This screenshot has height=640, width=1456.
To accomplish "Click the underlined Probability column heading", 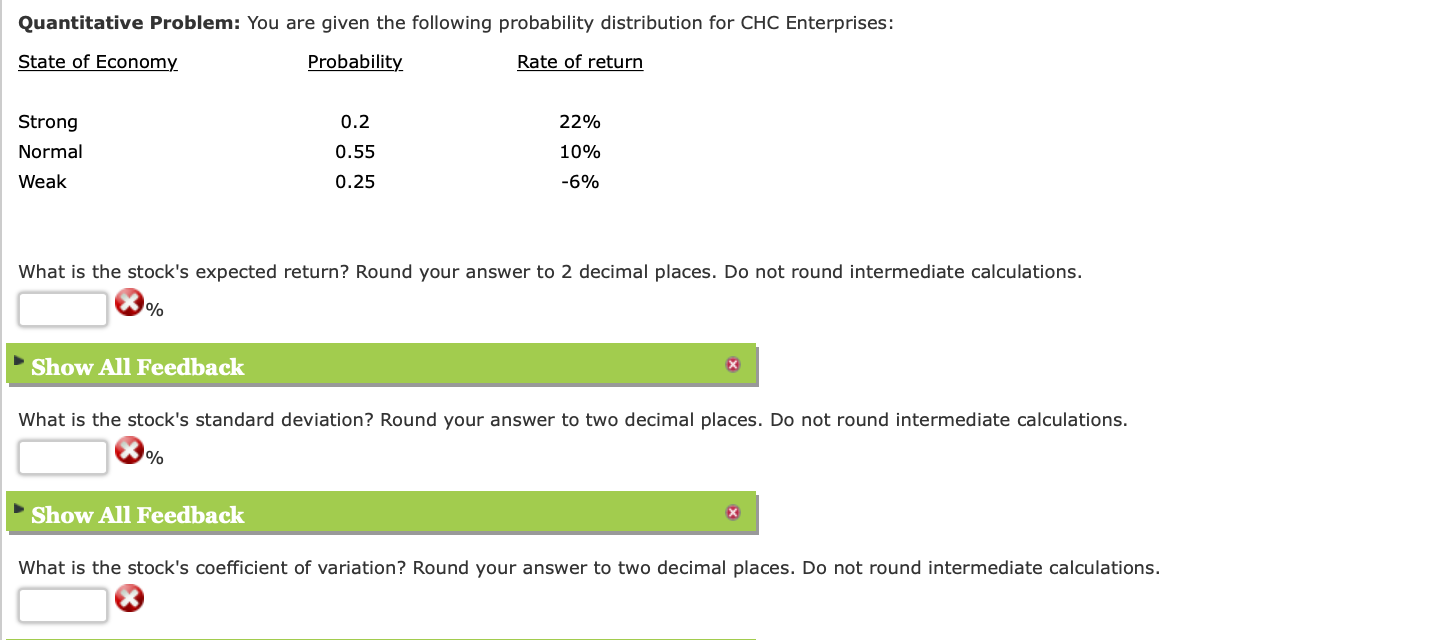I will click(355, 62).
